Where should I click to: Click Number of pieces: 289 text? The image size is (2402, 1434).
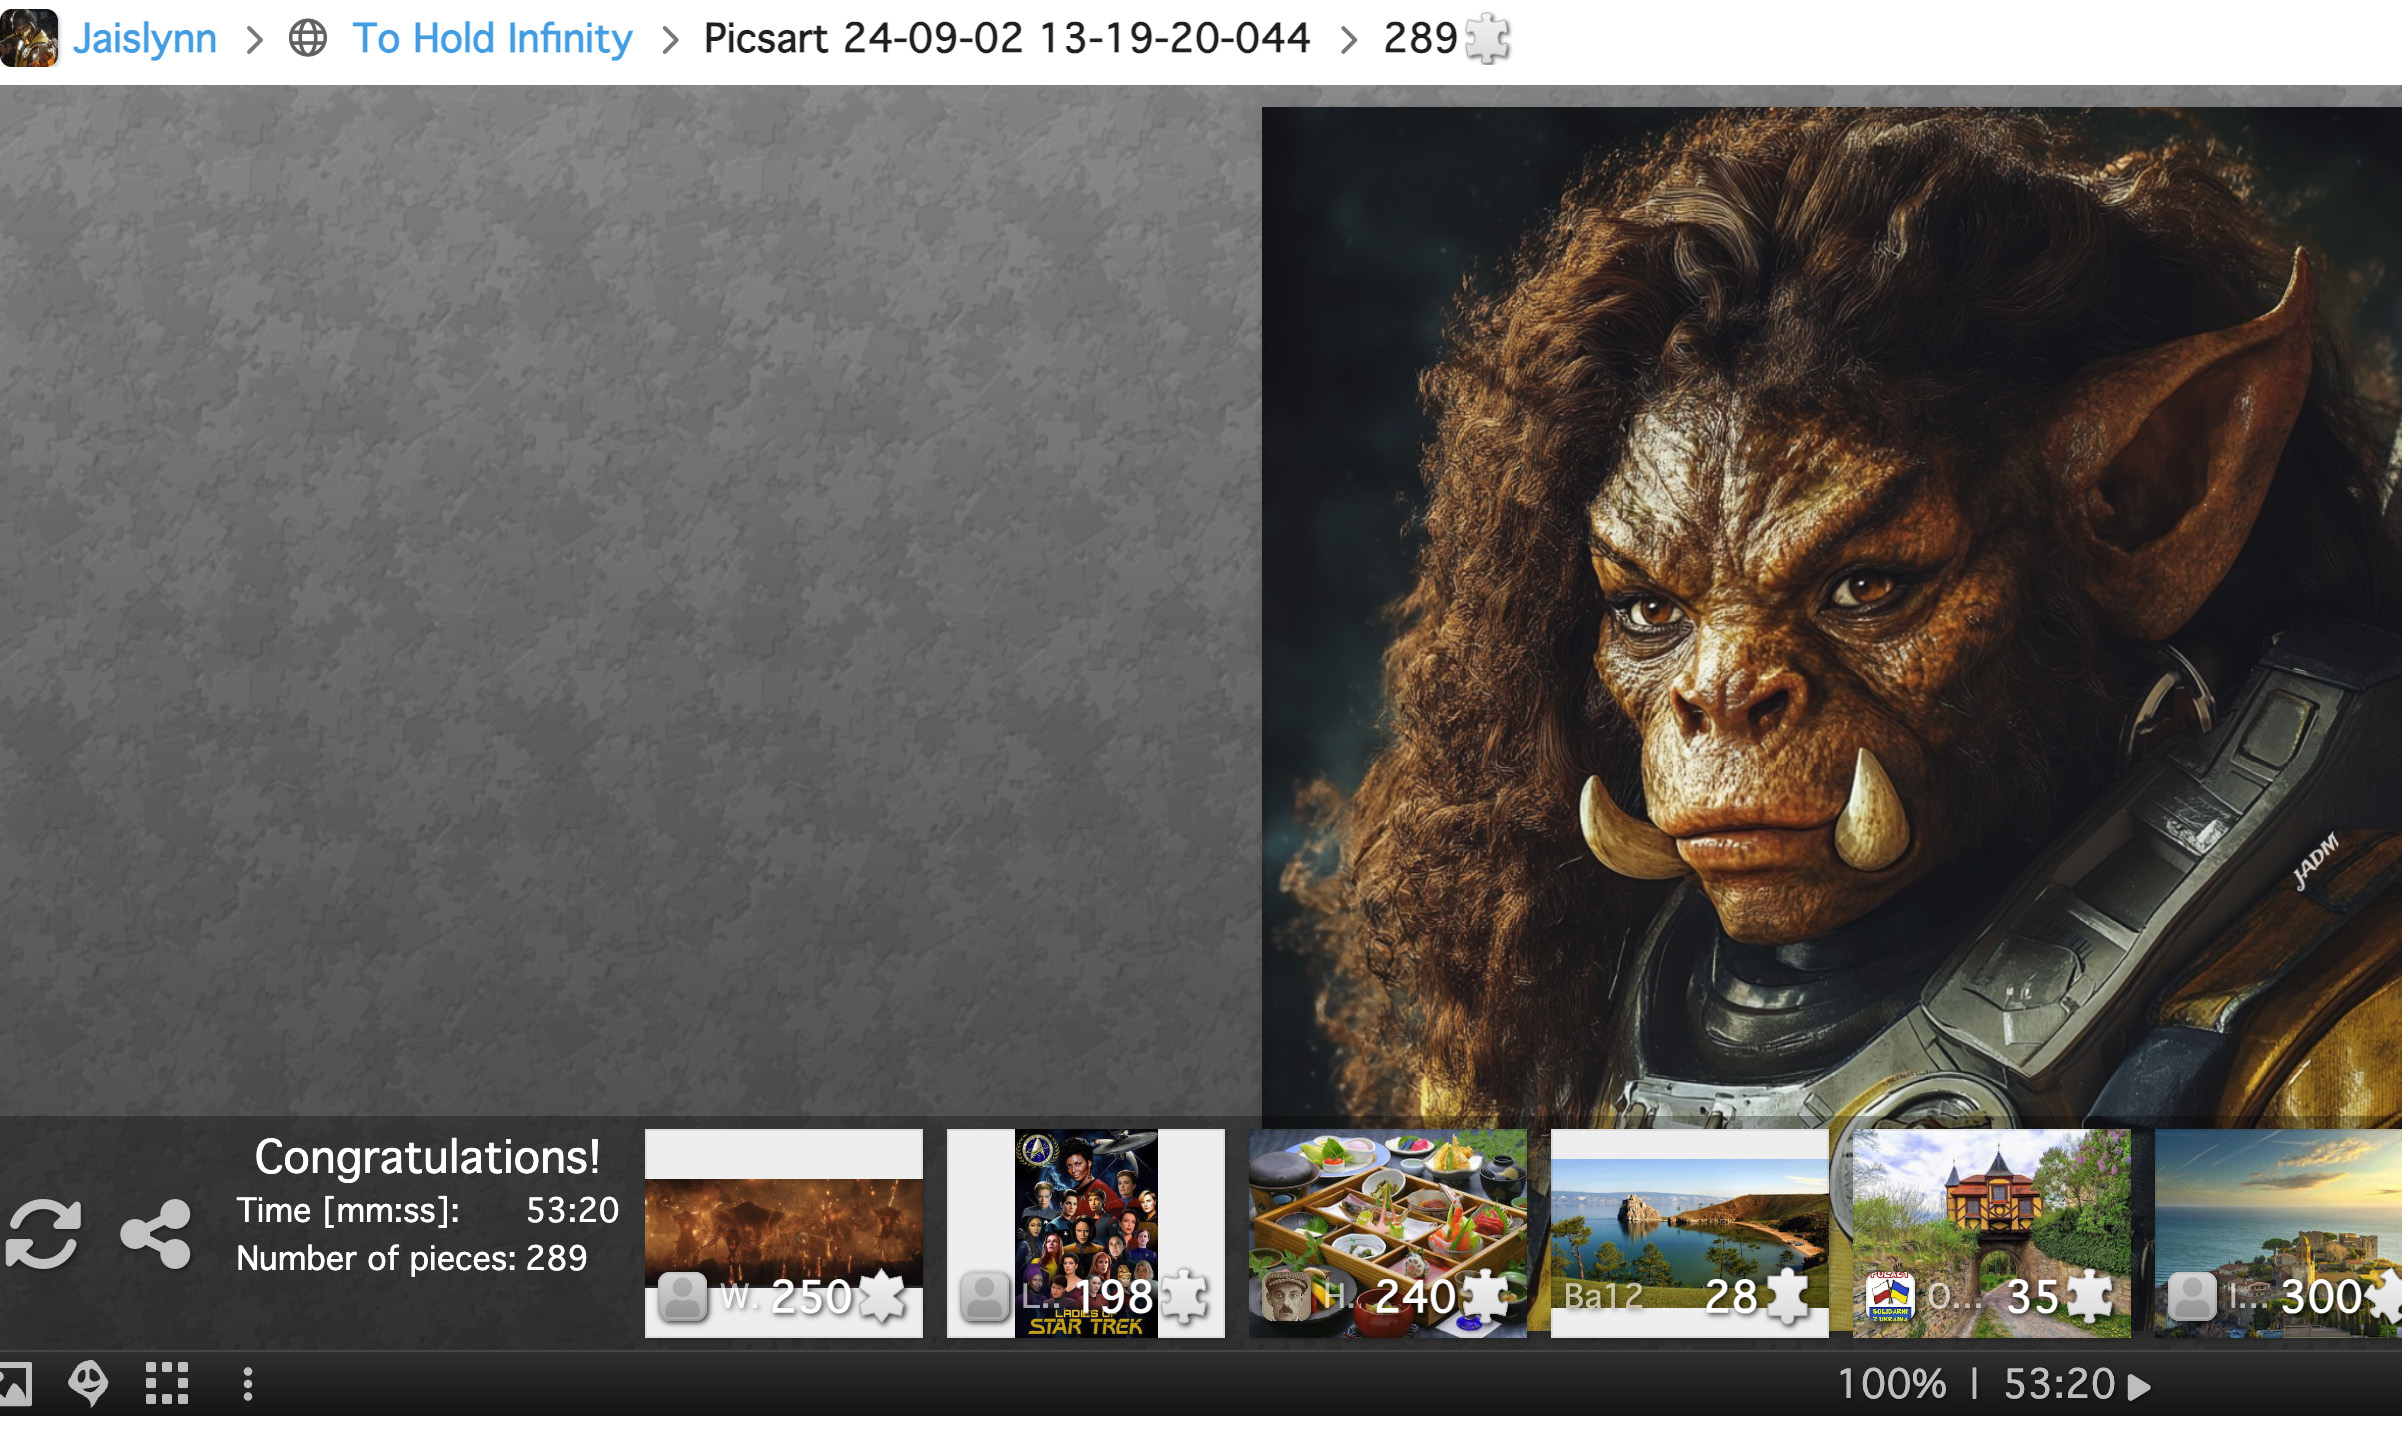tap(412, 1258)
